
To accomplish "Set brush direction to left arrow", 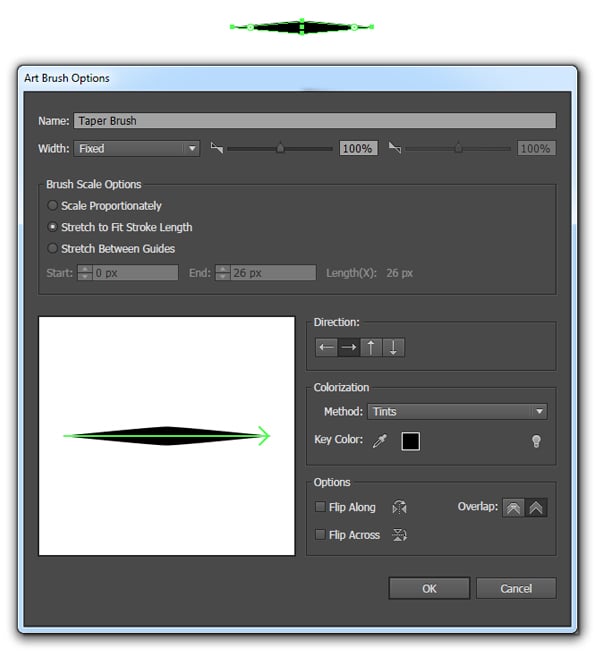I will 326,347.
